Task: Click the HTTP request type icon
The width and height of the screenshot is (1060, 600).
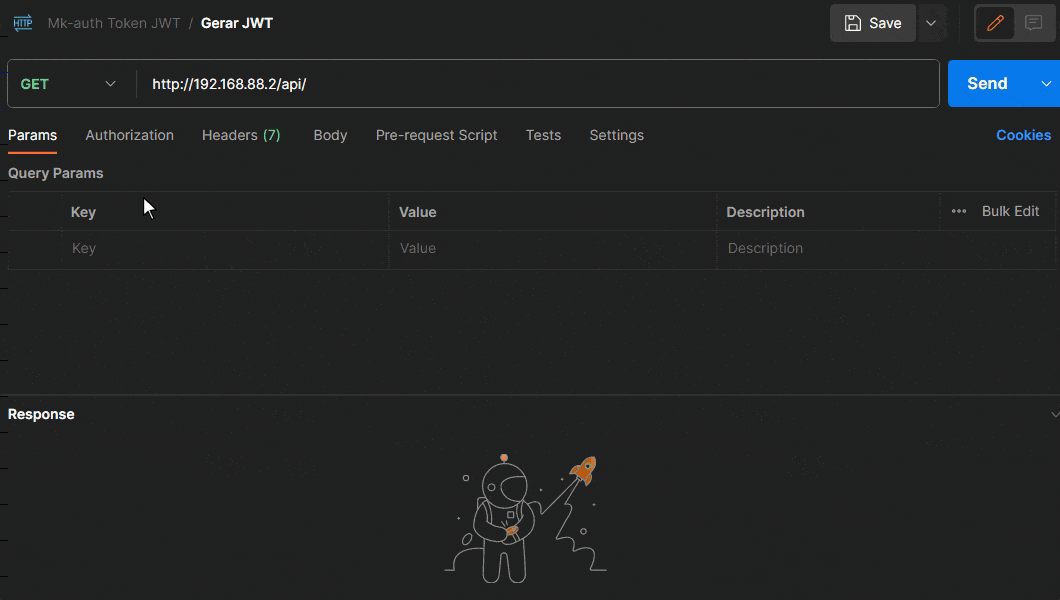Action: (22, 23)
